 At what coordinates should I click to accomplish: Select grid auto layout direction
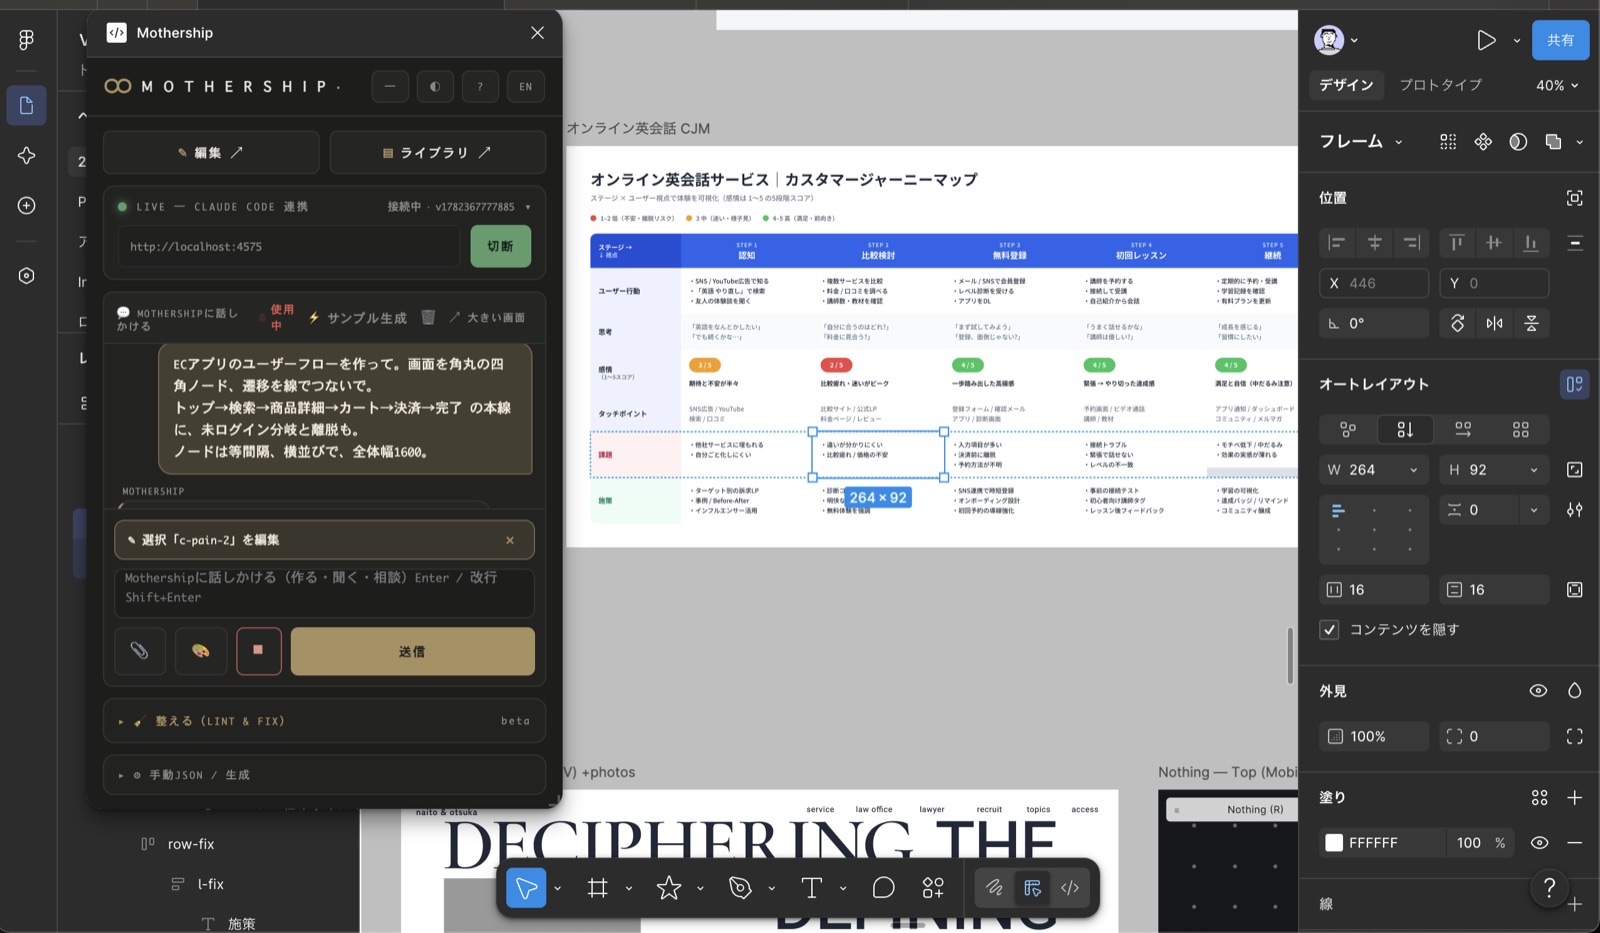pyautogui.click(x=1520, y=429)
